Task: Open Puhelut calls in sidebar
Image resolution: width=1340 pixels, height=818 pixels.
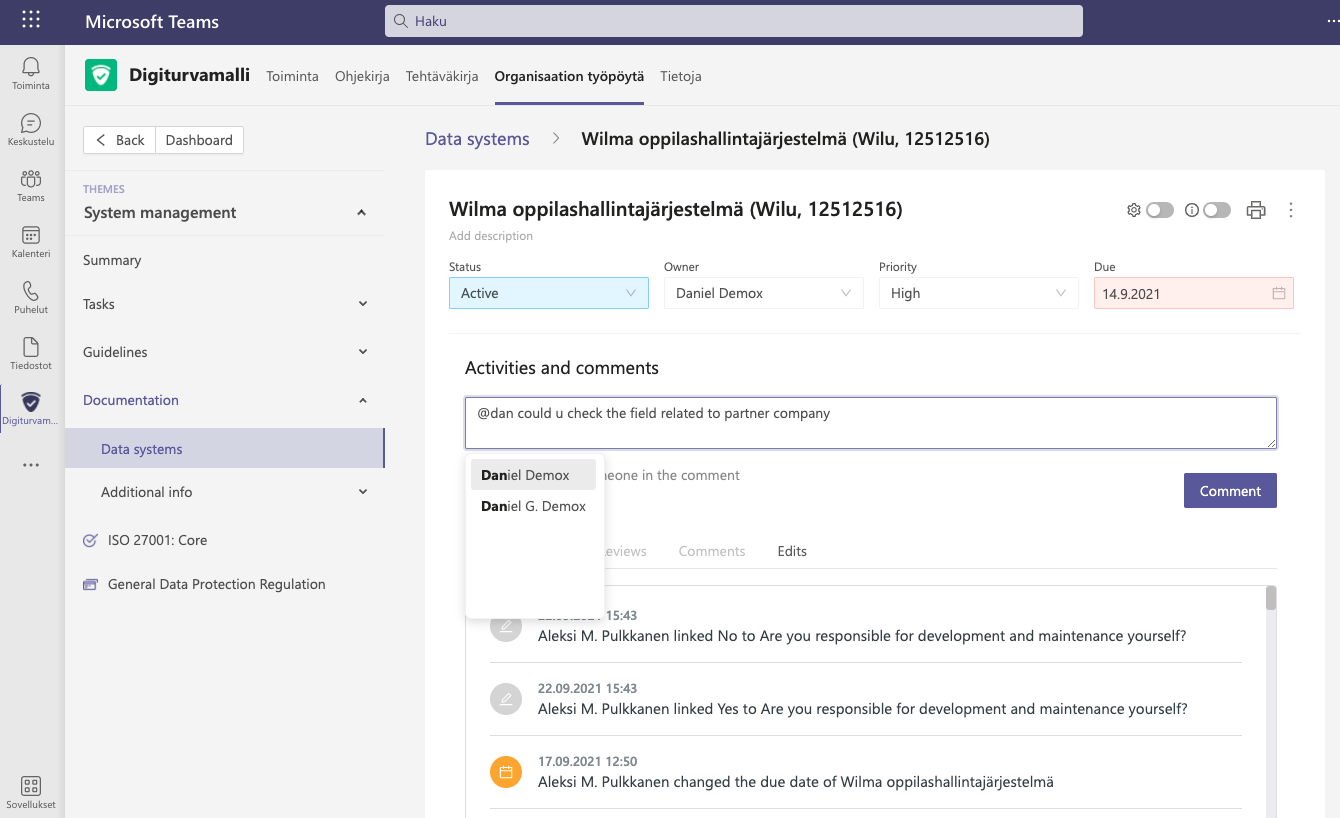Action: pos(31,297)
